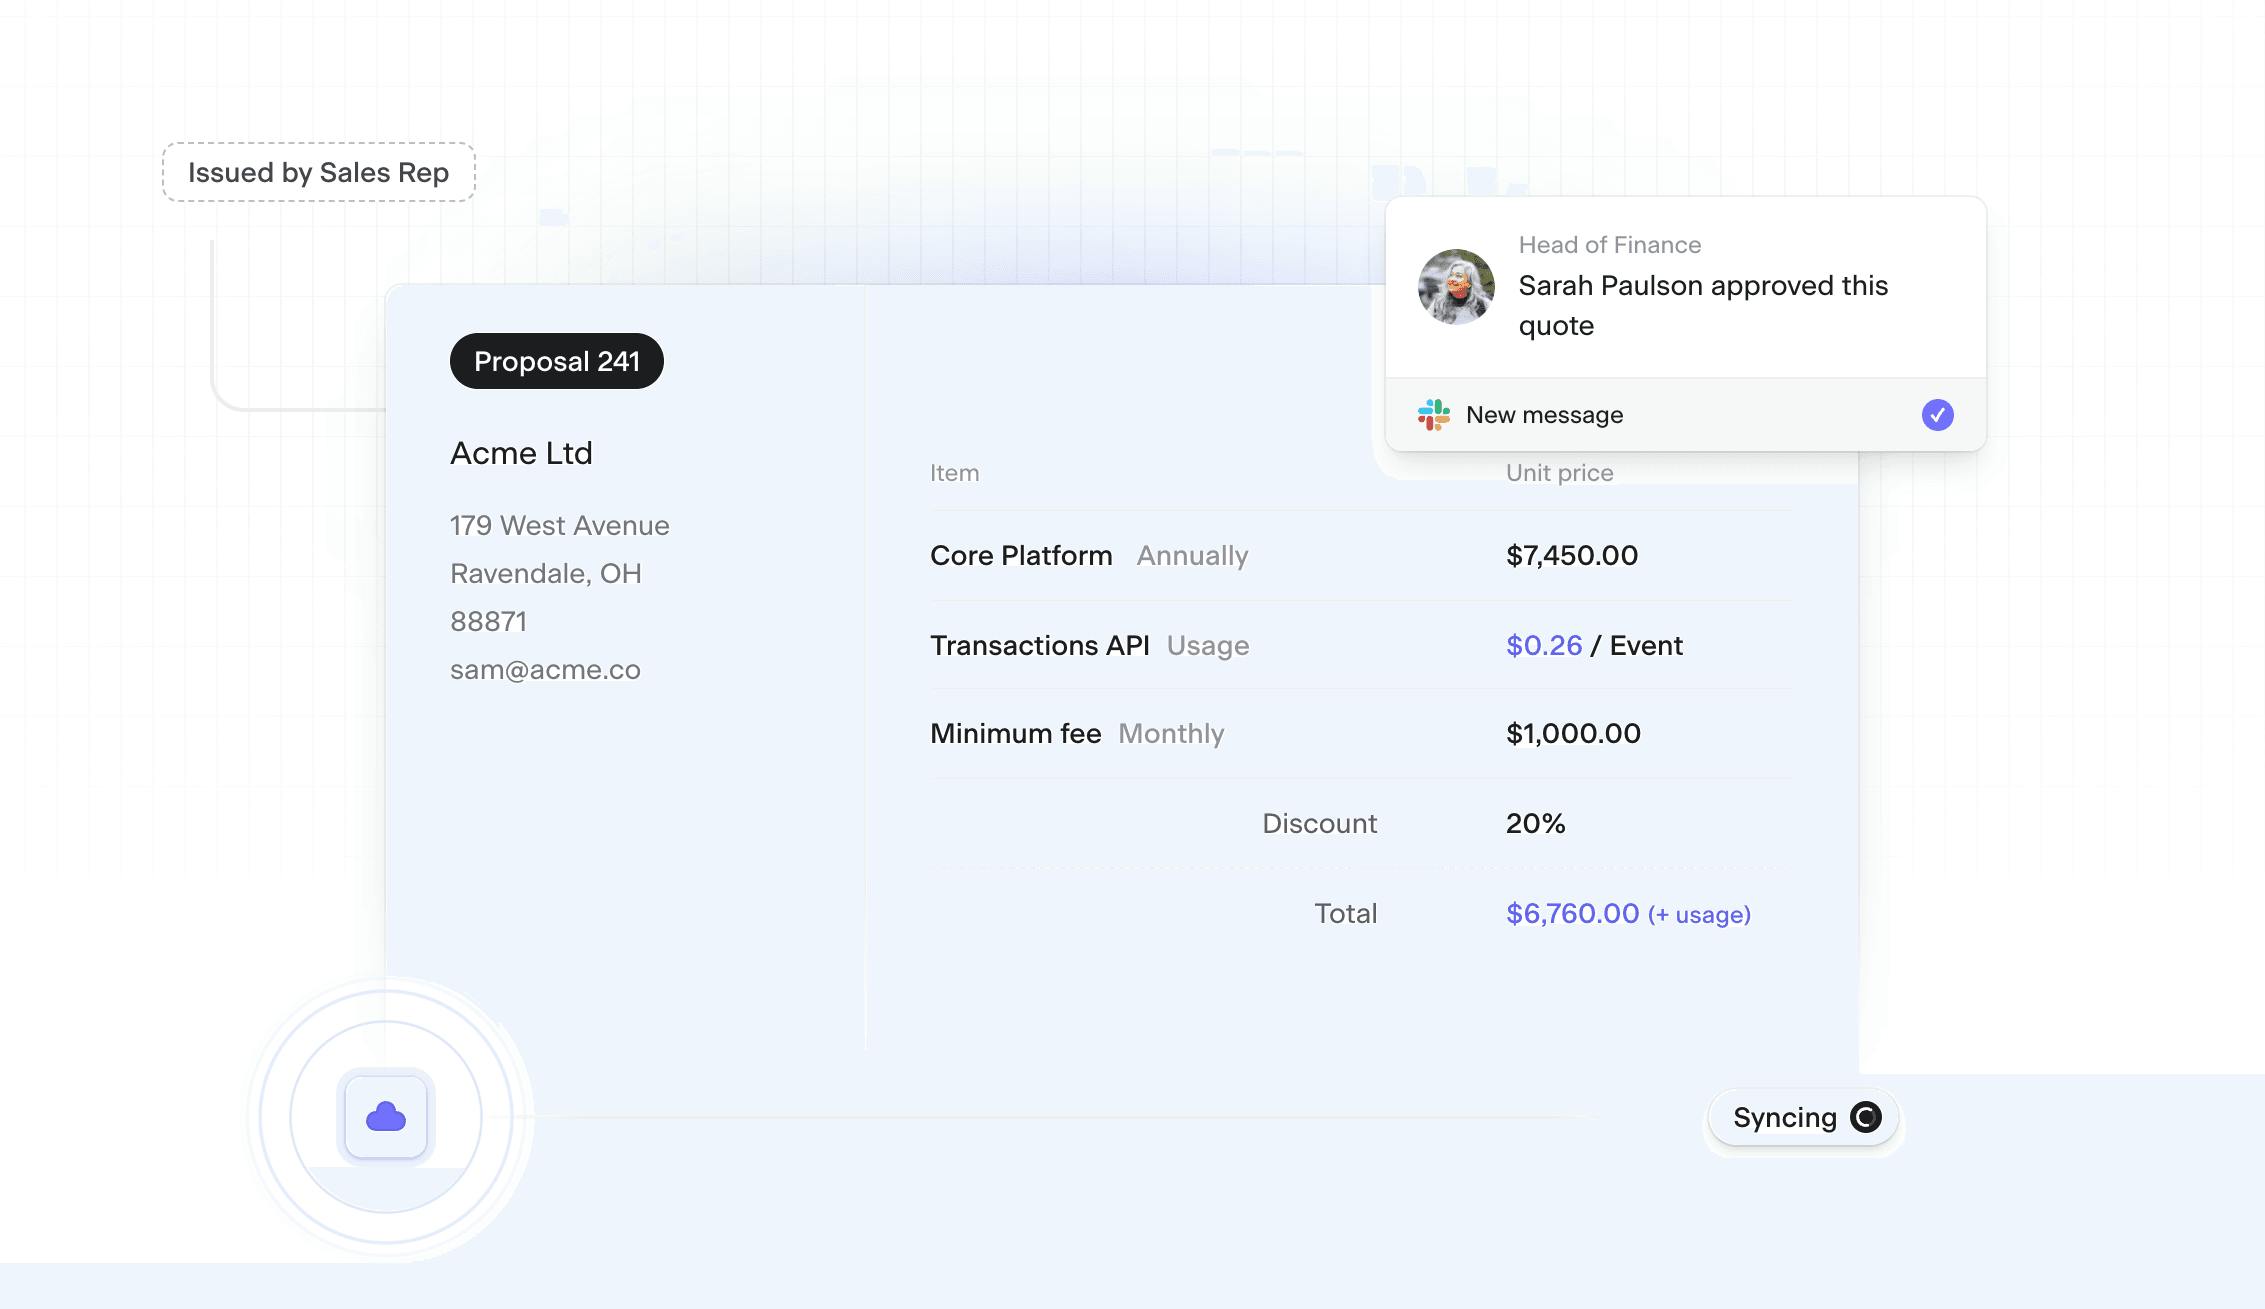Click the $6,760.00 total amount
This screenshot has width=2265, height=1309.
coord(1572,913)
